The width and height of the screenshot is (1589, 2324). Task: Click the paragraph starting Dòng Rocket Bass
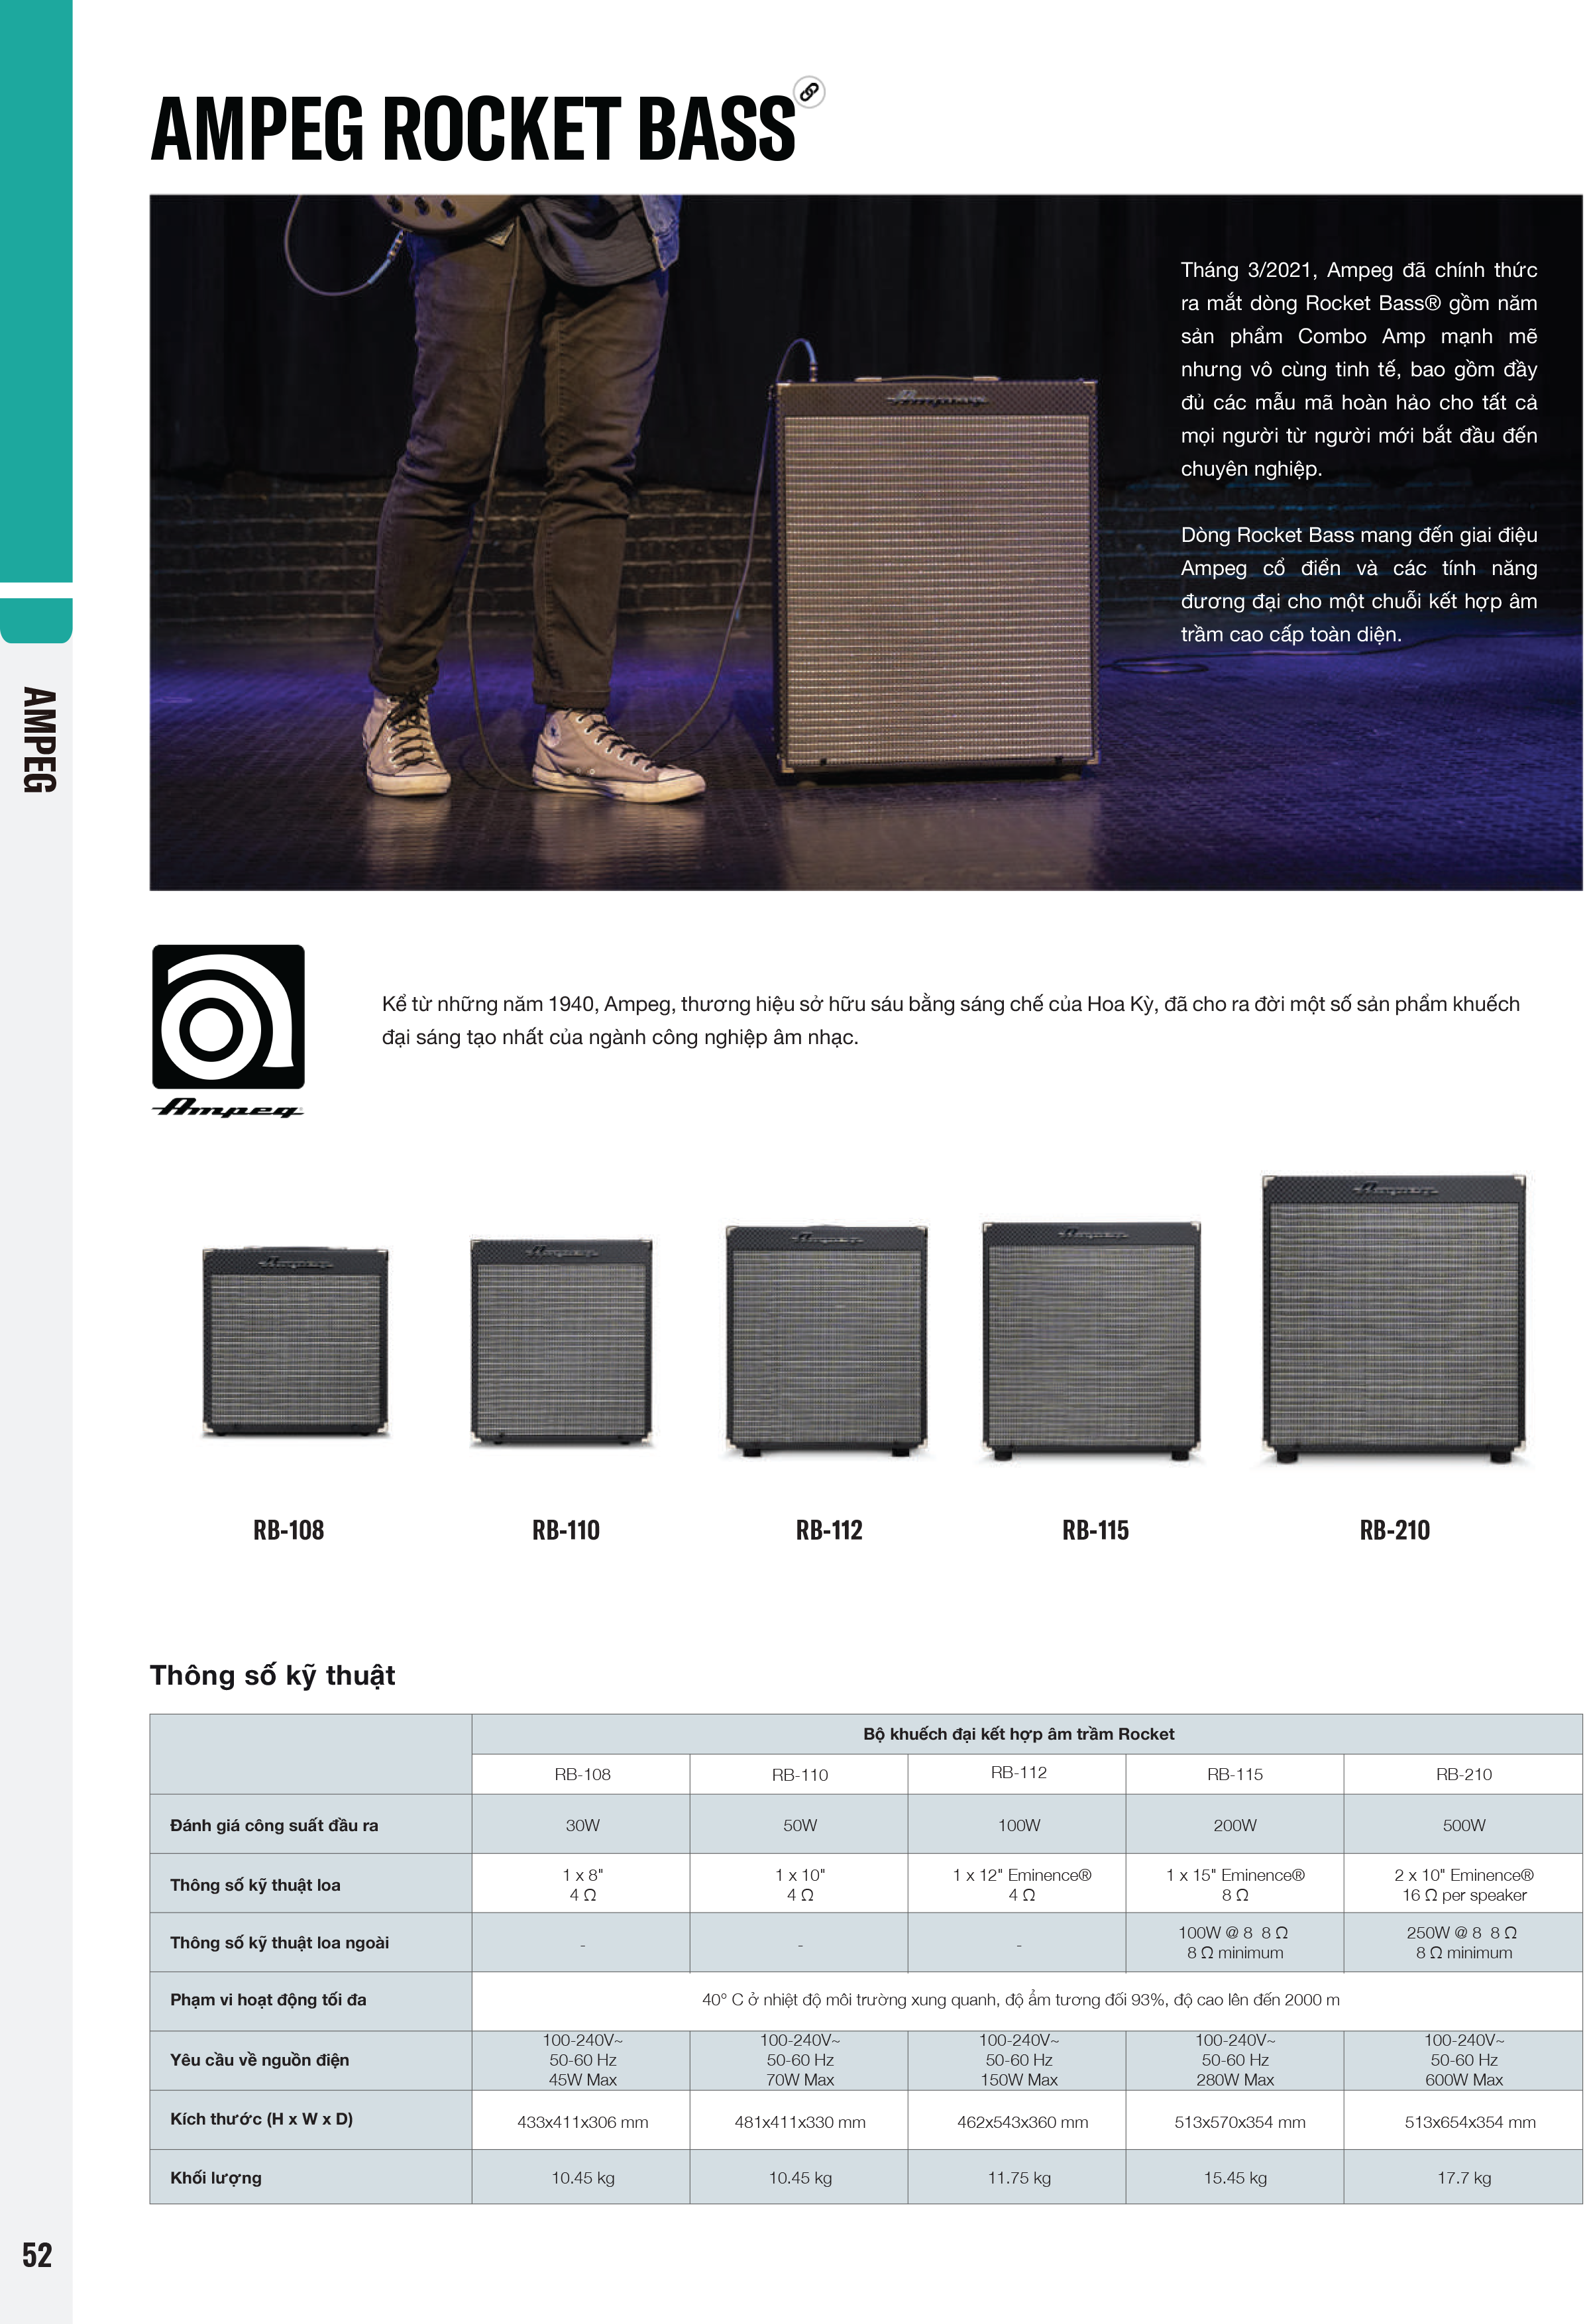tap(1359, 584)
